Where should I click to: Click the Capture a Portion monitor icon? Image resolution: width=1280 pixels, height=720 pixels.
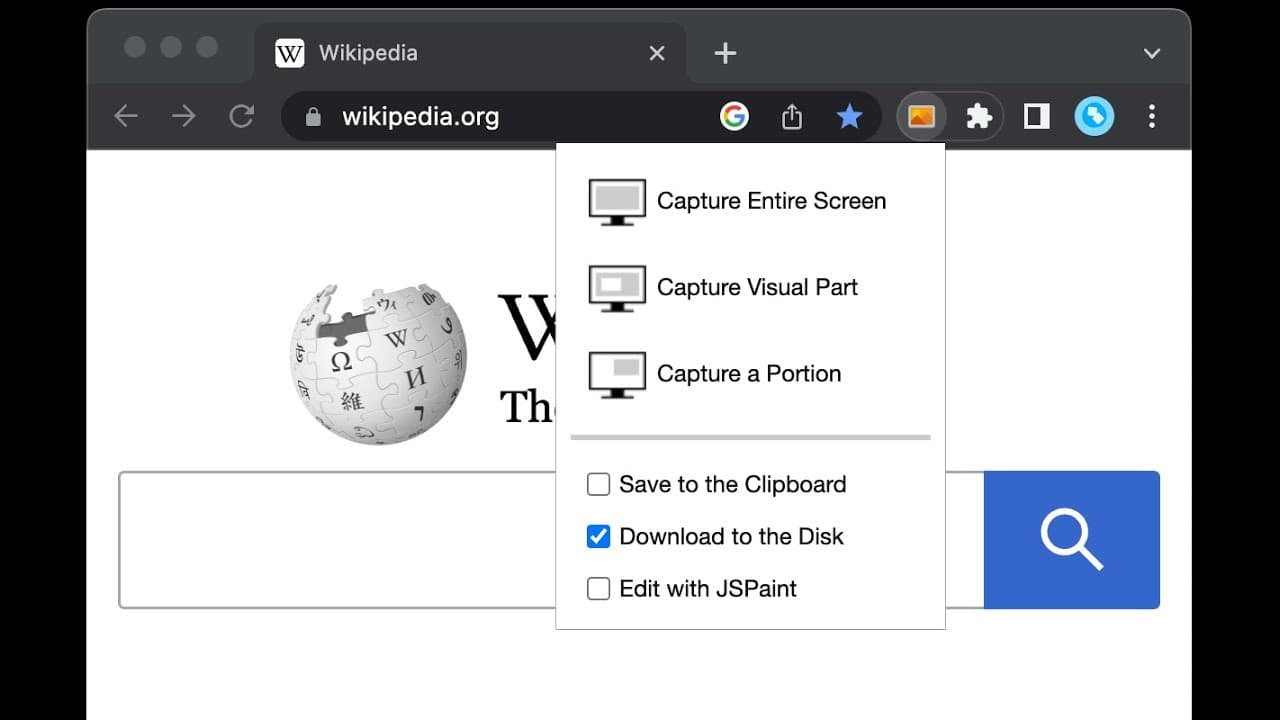click(x=617, y=374)
